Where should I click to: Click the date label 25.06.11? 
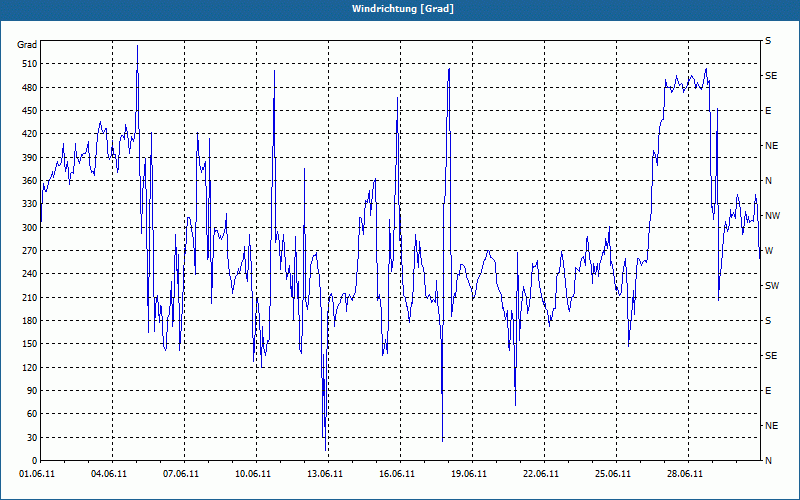pyautogui.click(x=612, y=474)
